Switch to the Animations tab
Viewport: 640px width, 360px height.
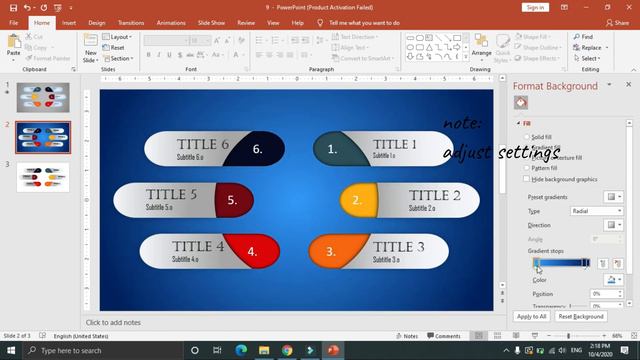tap(171, 23)
